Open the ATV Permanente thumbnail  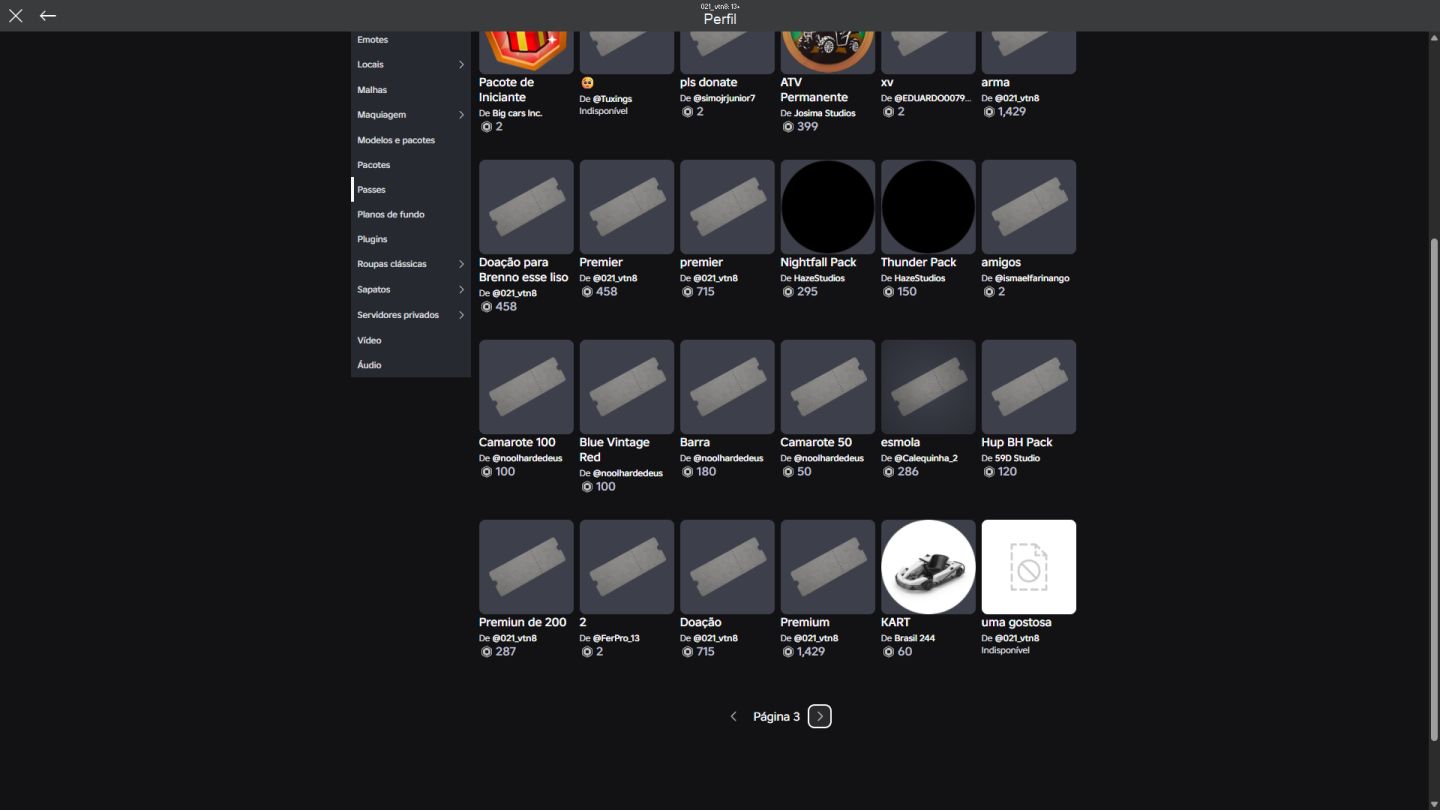[x=828, y=52]
